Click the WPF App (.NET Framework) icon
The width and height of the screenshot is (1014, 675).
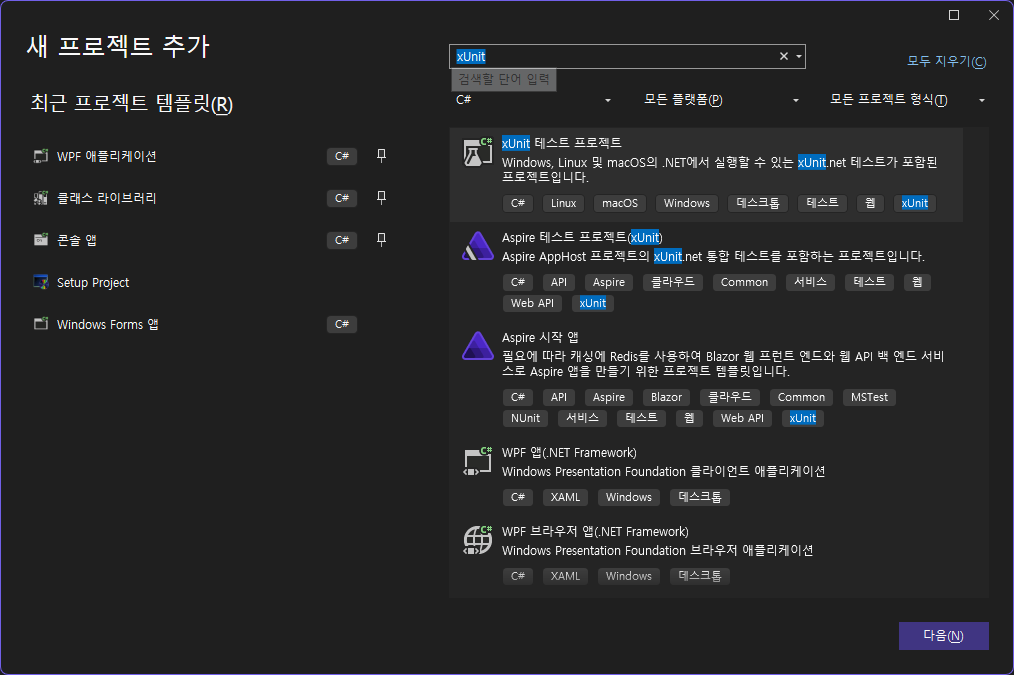pos(477,461)
